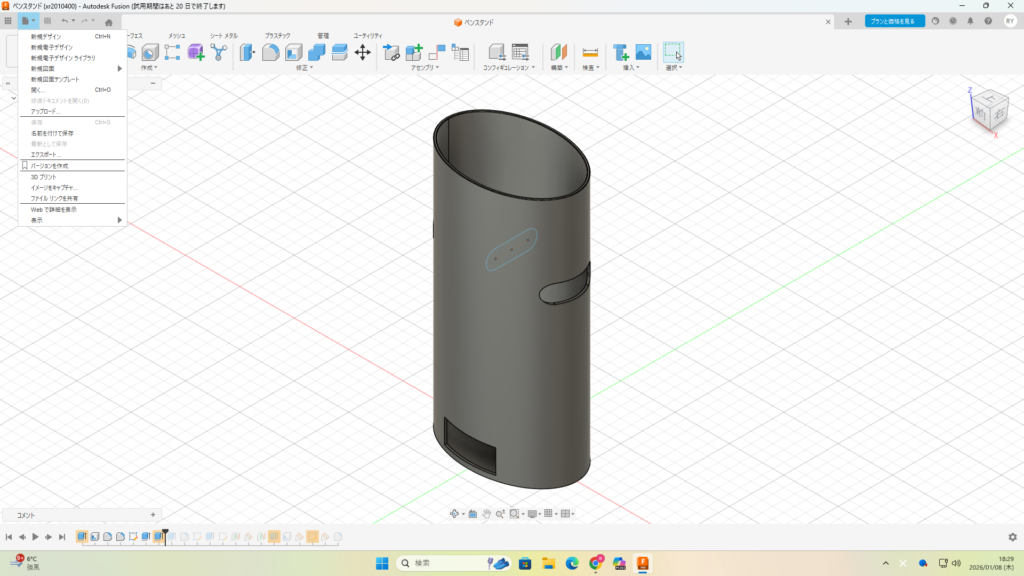Click the Move/Copy cross-arrows tool icon
The image size is (1024, 576).
363,52
